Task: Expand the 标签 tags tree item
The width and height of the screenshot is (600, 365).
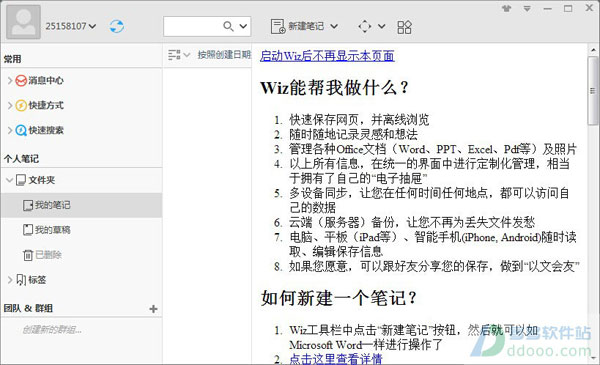Action: pyautogui.click(x=10, y=280)
